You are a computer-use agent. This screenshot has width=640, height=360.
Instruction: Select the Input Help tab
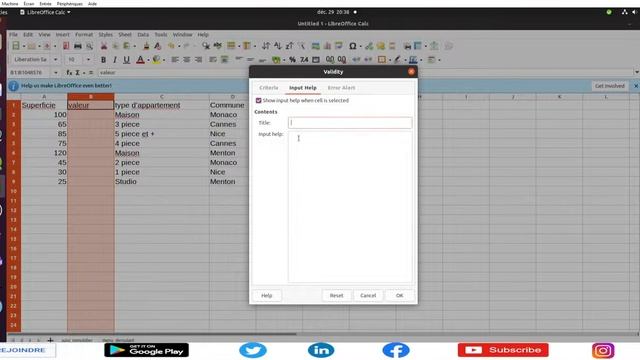tap(303, 88)
